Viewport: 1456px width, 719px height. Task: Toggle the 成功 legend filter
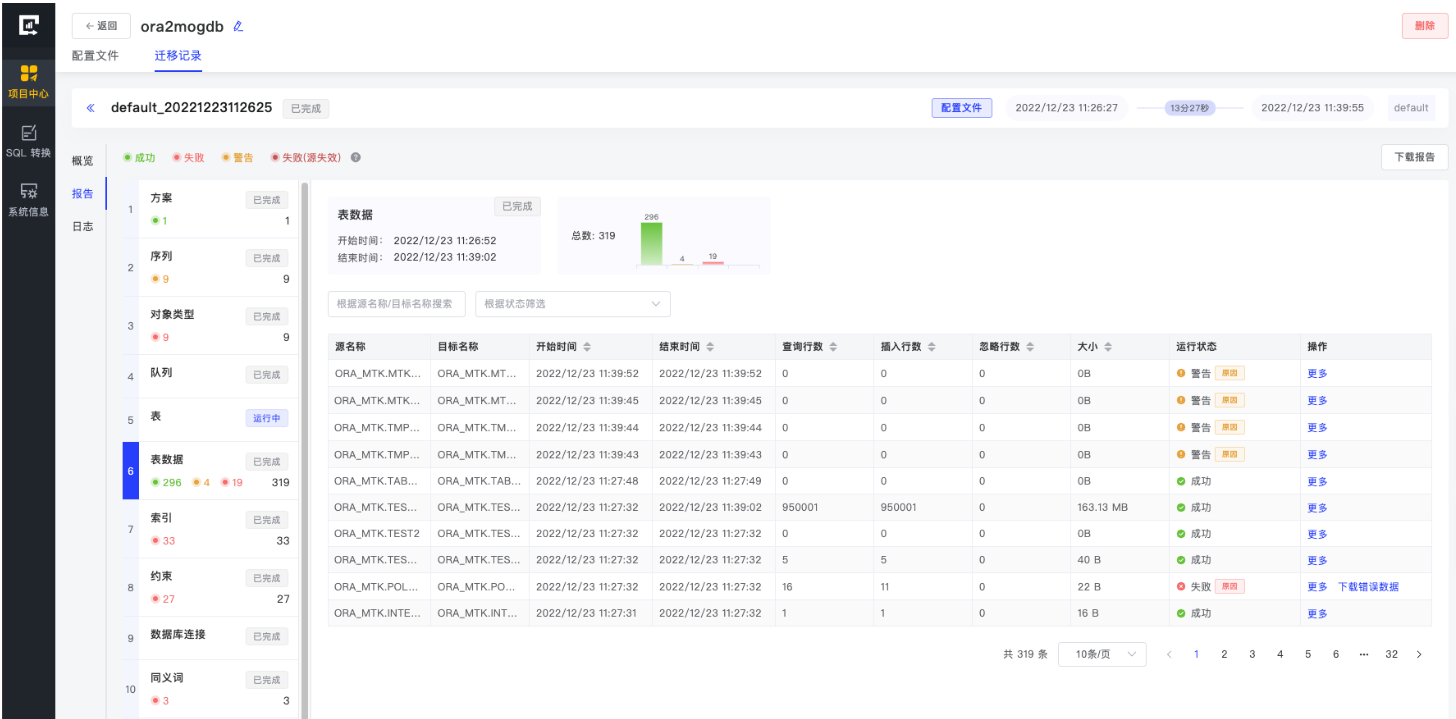[x=139, y=158]
